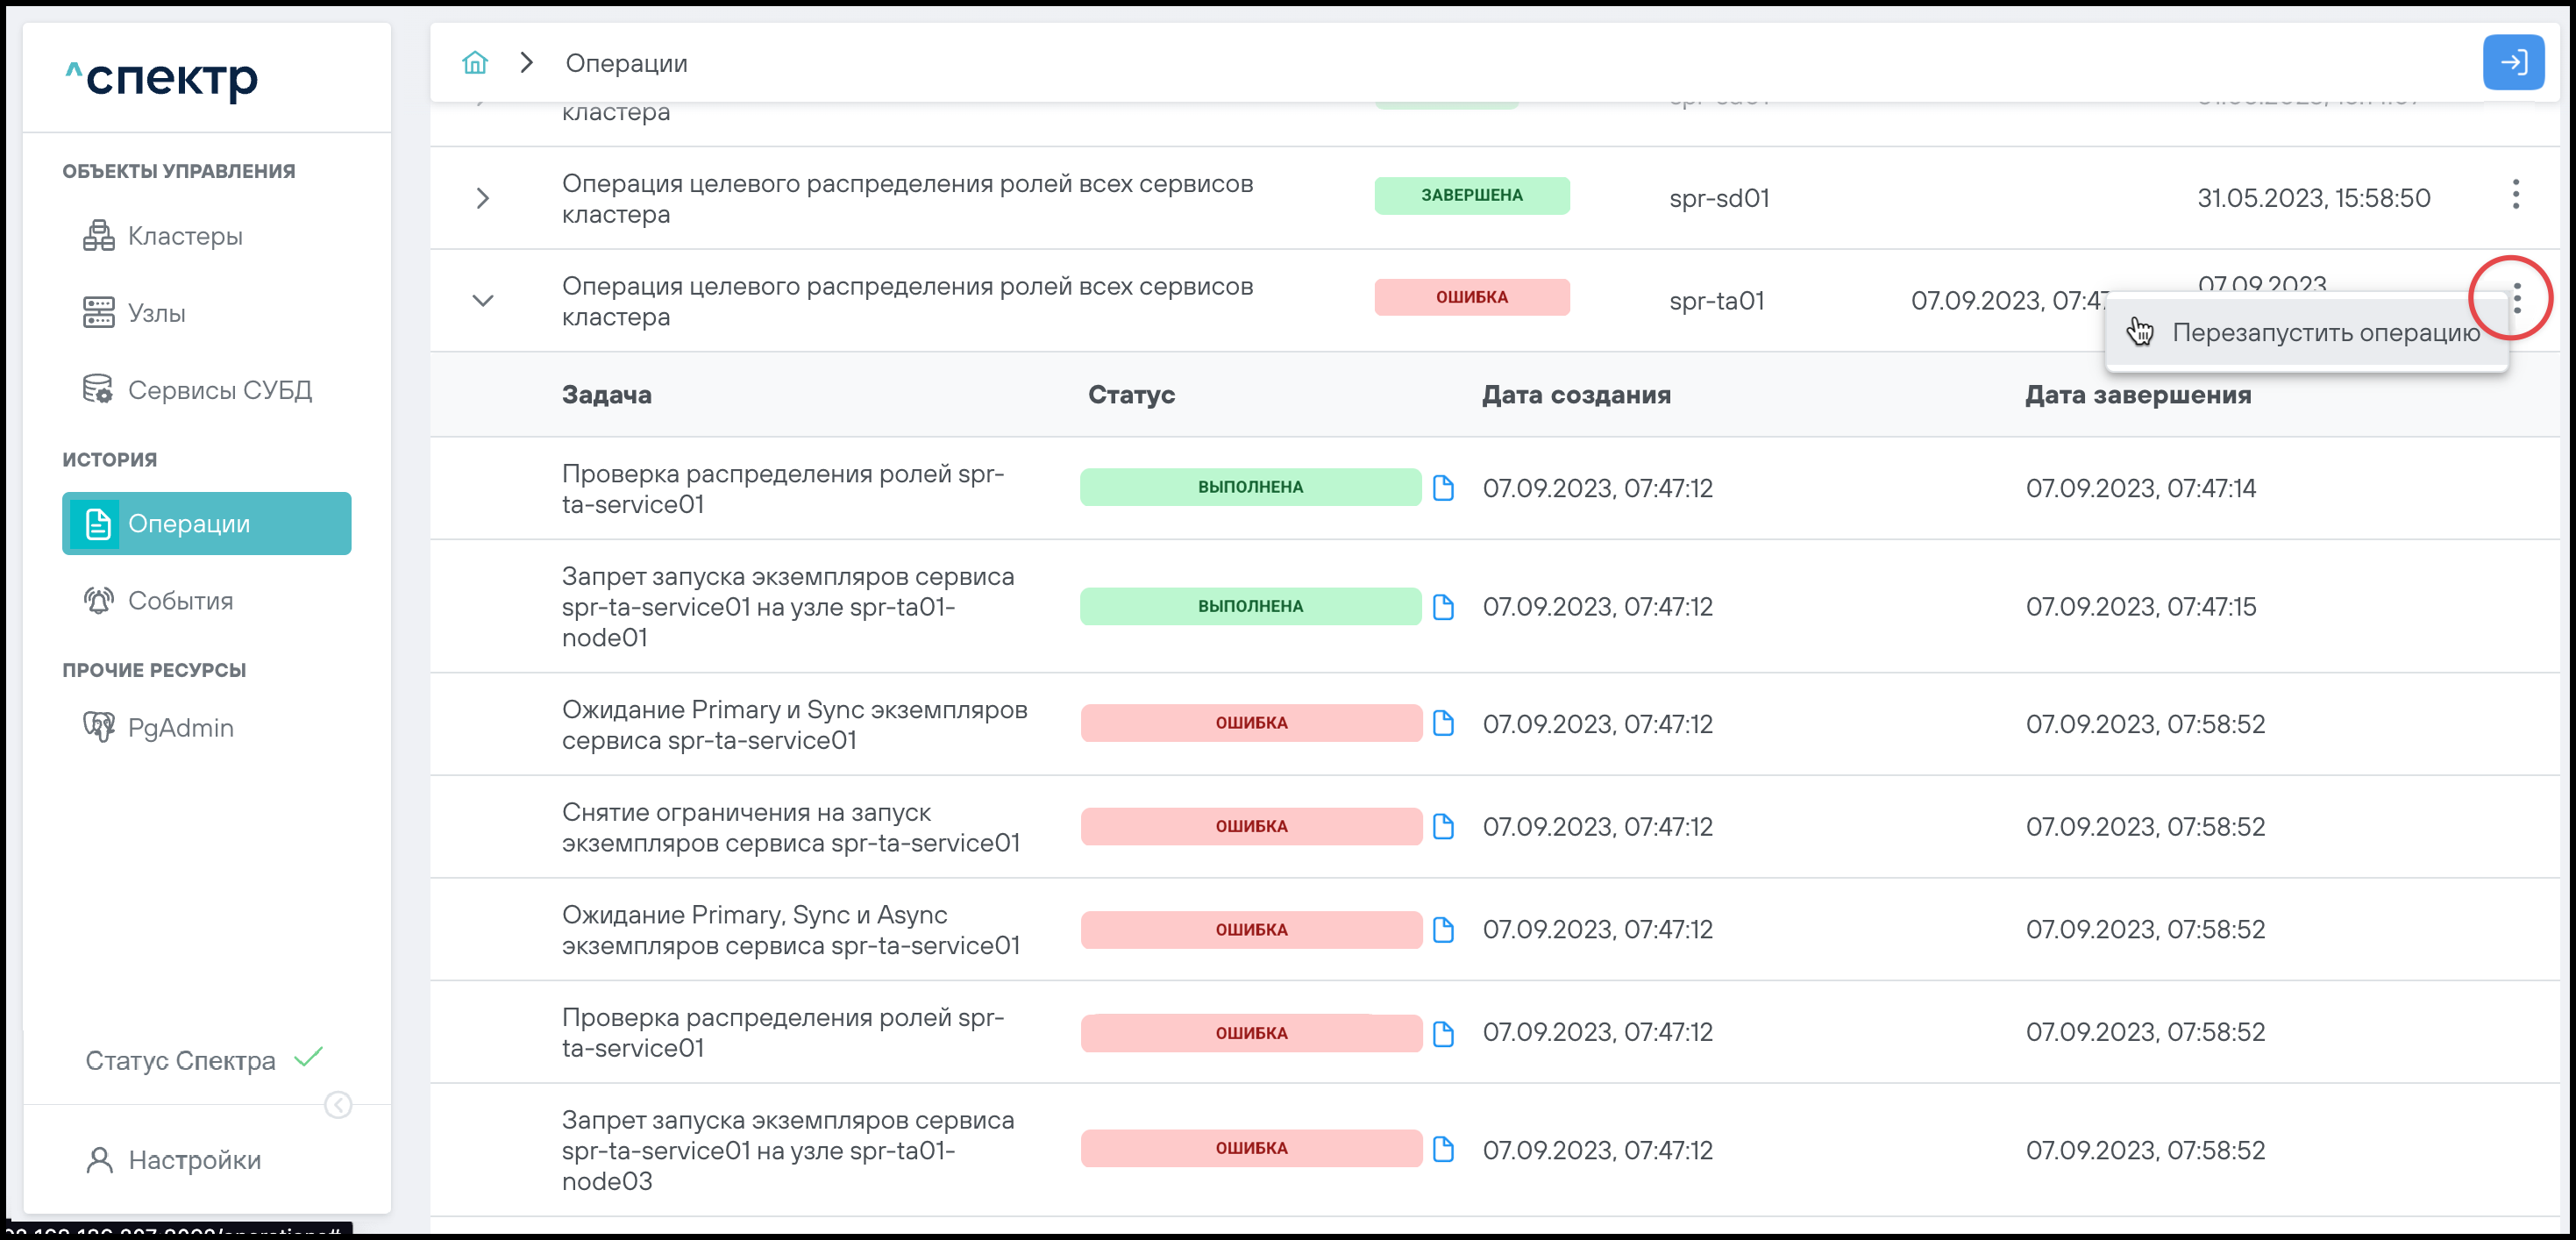2576x1240 pixels.
Task: Click the logout icon button
Action: (x=2512, y=63)
